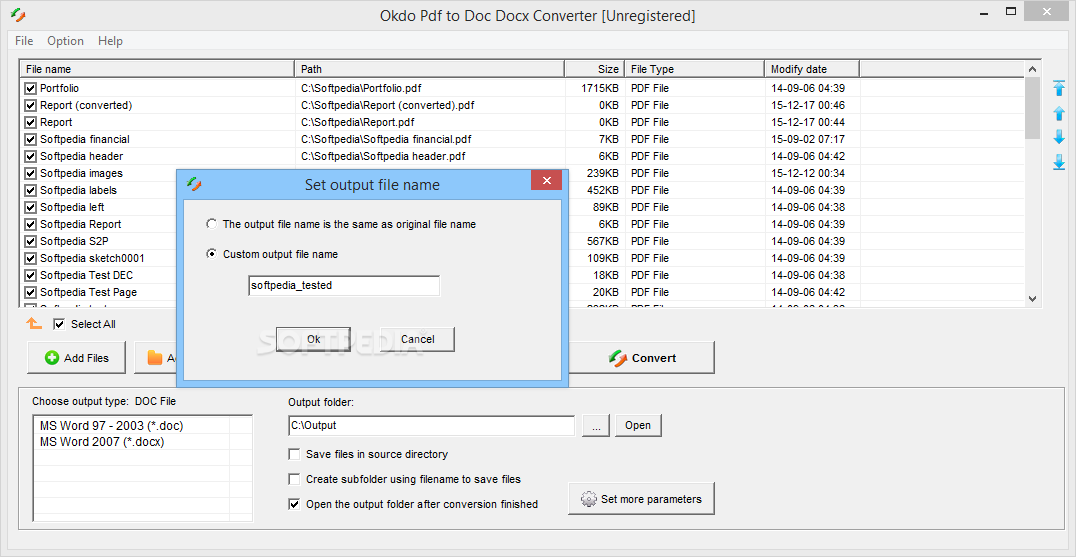Open Set more parameters
The height and width of the screenshot is (557, 1076).
point(641,499)
